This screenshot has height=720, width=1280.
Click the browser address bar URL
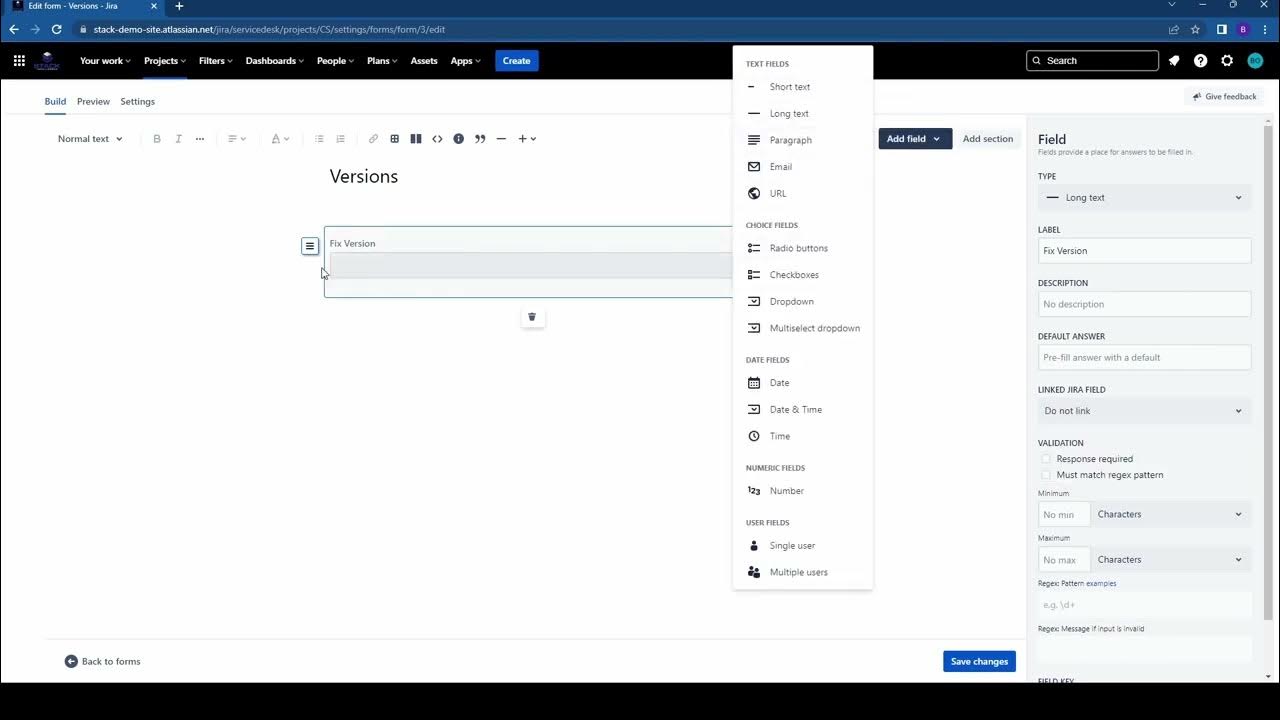coord(269,30)
